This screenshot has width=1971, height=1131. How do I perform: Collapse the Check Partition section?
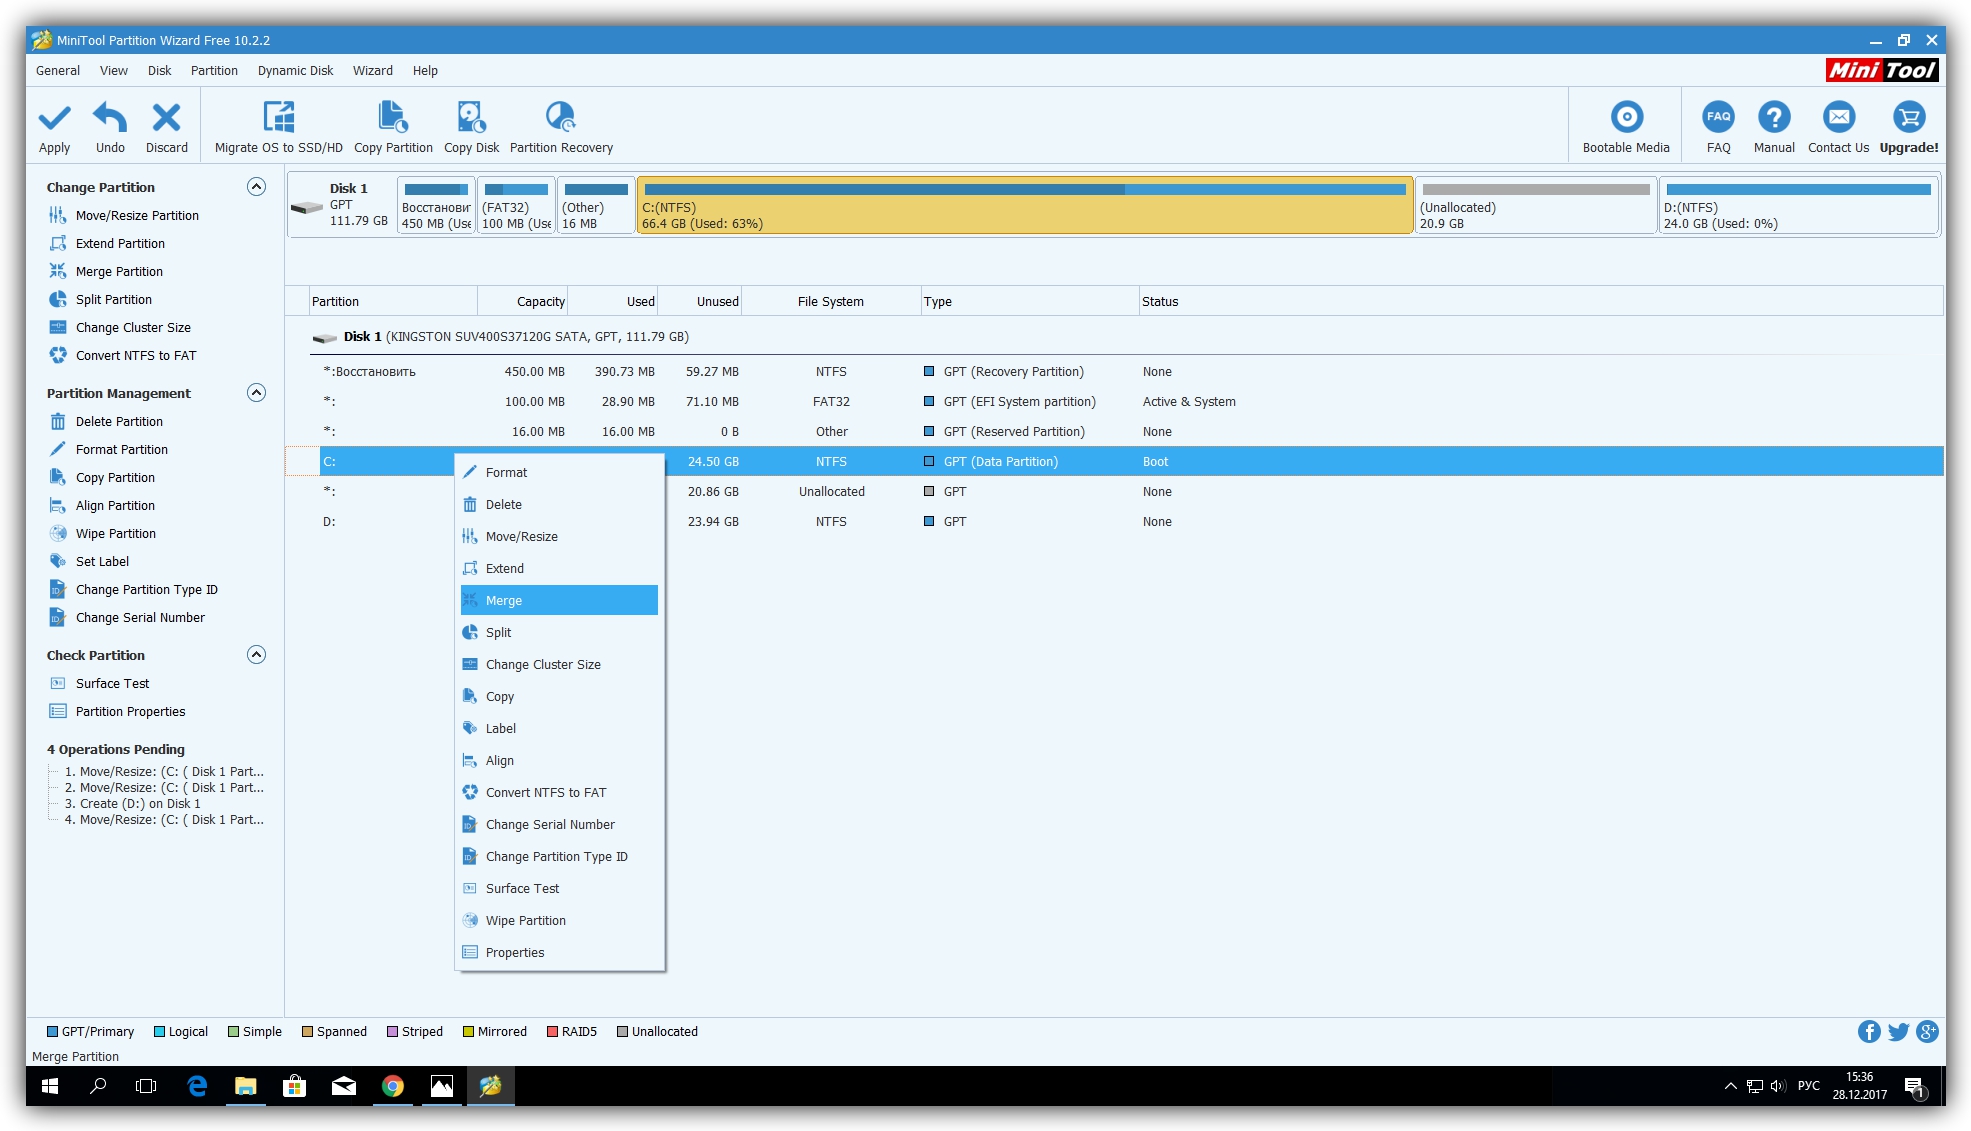[256, 655]
